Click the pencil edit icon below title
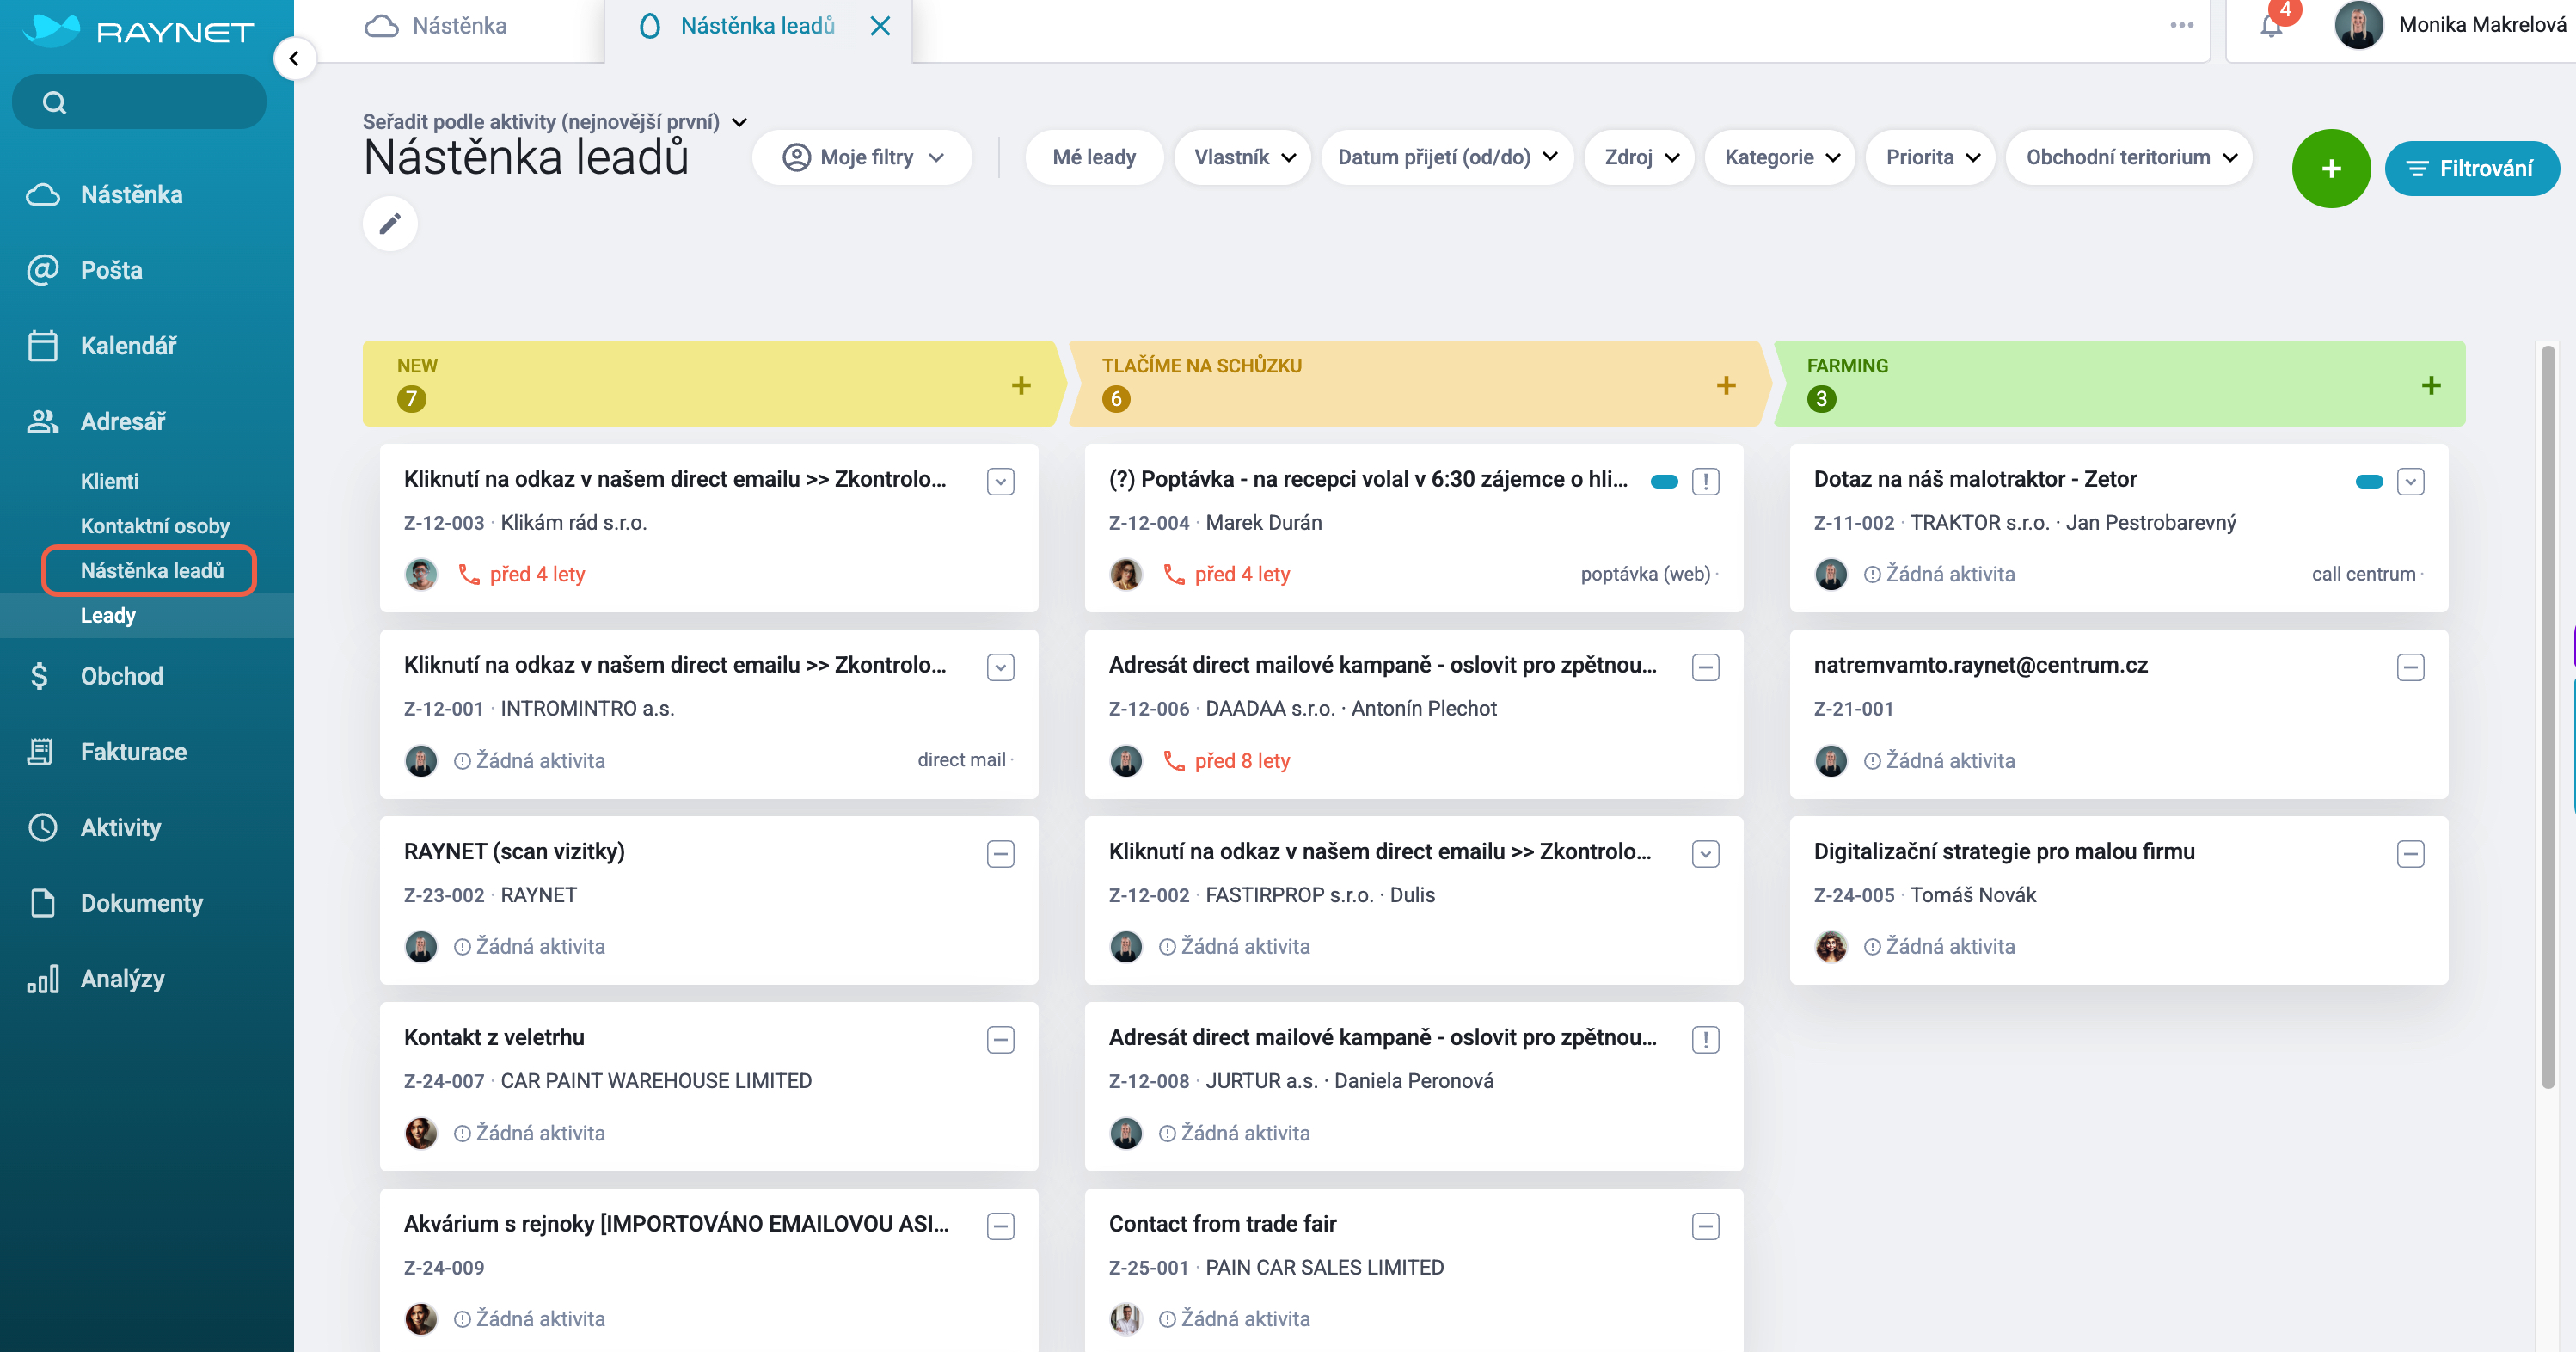Screen dimensions: 2576x1352 (x=390, y=222)
